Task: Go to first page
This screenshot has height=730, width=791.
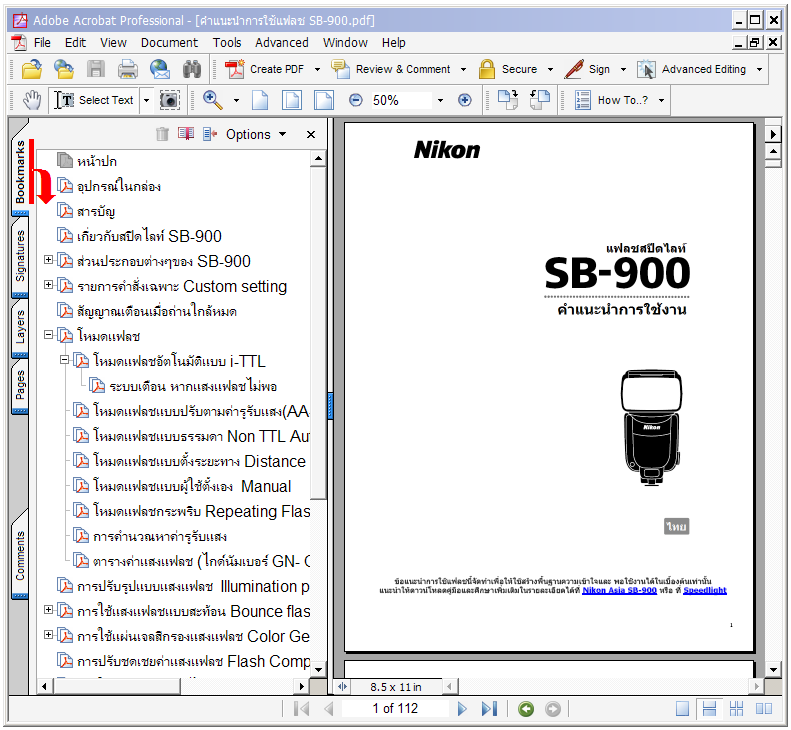Action: pos(301,709)
